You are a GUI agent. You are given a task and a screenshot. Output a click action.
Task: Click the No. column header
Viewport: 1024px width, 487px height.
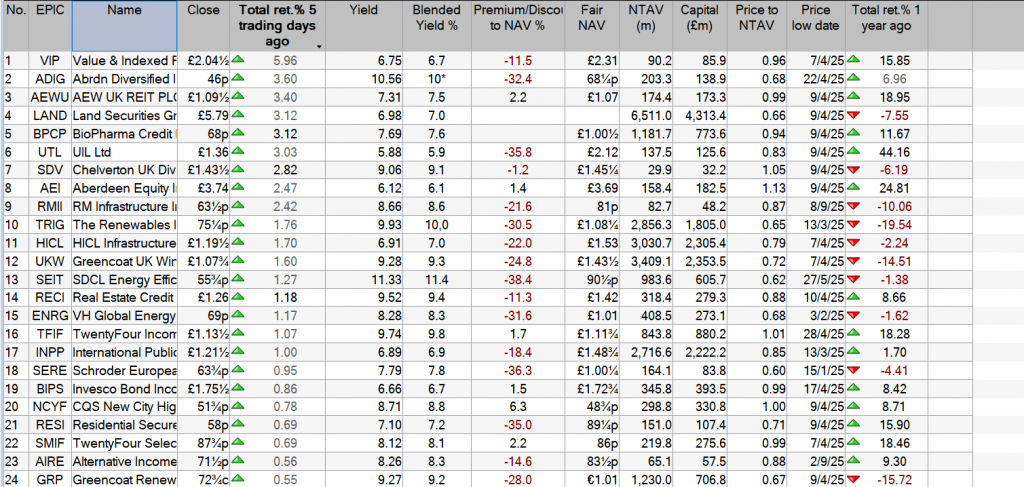16,27
